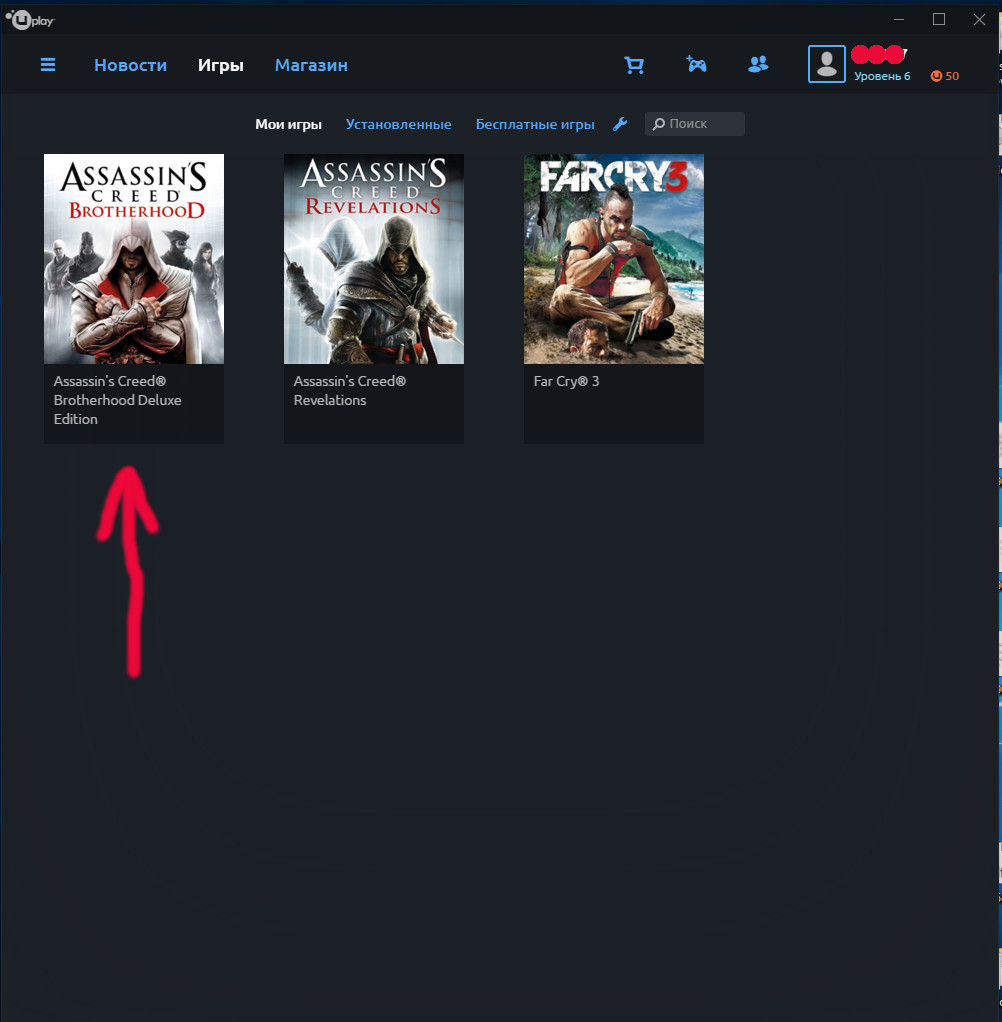Close the Uplay window
This screenshot has width=1002, height=1022.
(979, 20)
